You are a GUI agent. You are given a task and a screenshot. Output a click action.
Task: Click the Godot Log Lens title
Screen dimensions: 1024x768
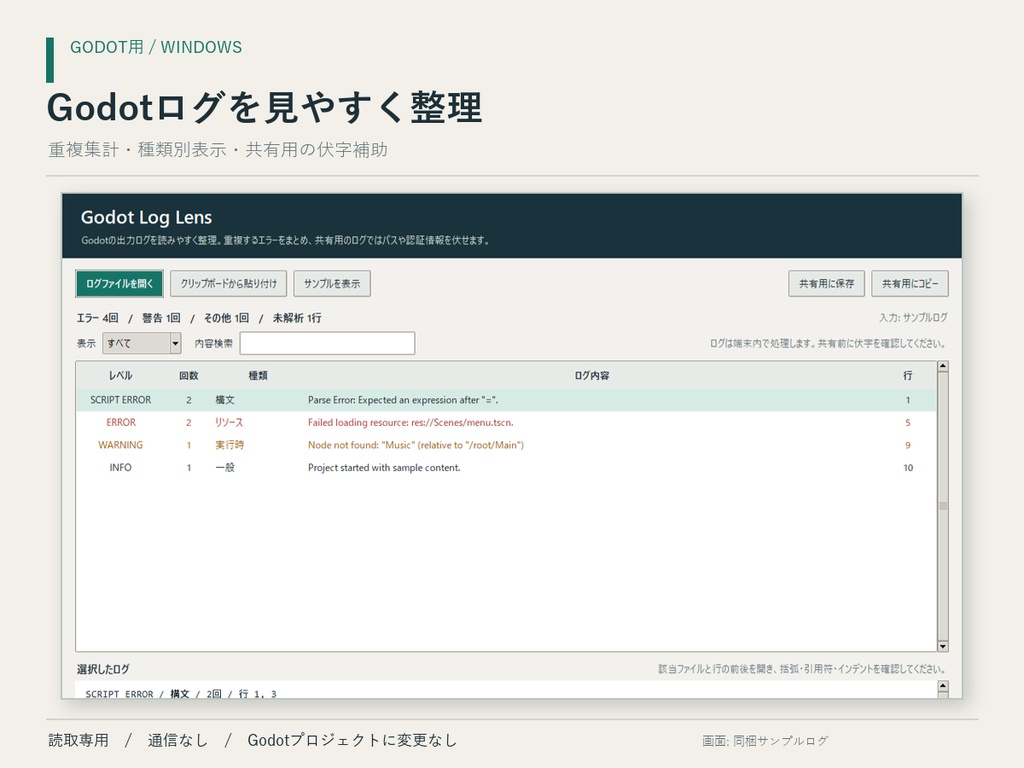146,217
